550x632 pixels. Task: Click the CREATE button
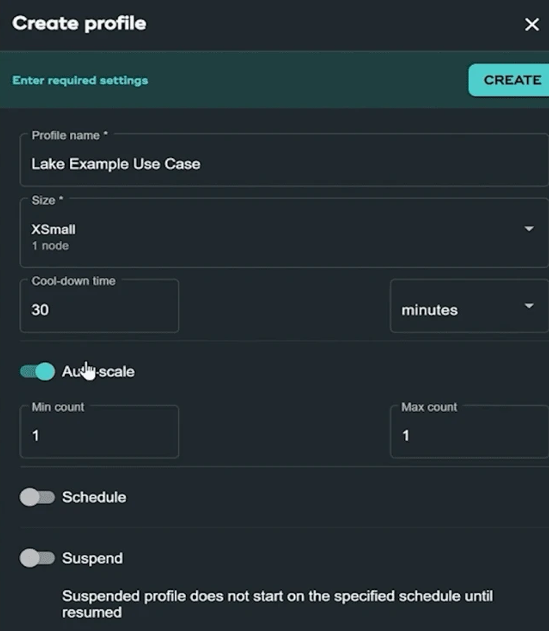pos(509,80)
